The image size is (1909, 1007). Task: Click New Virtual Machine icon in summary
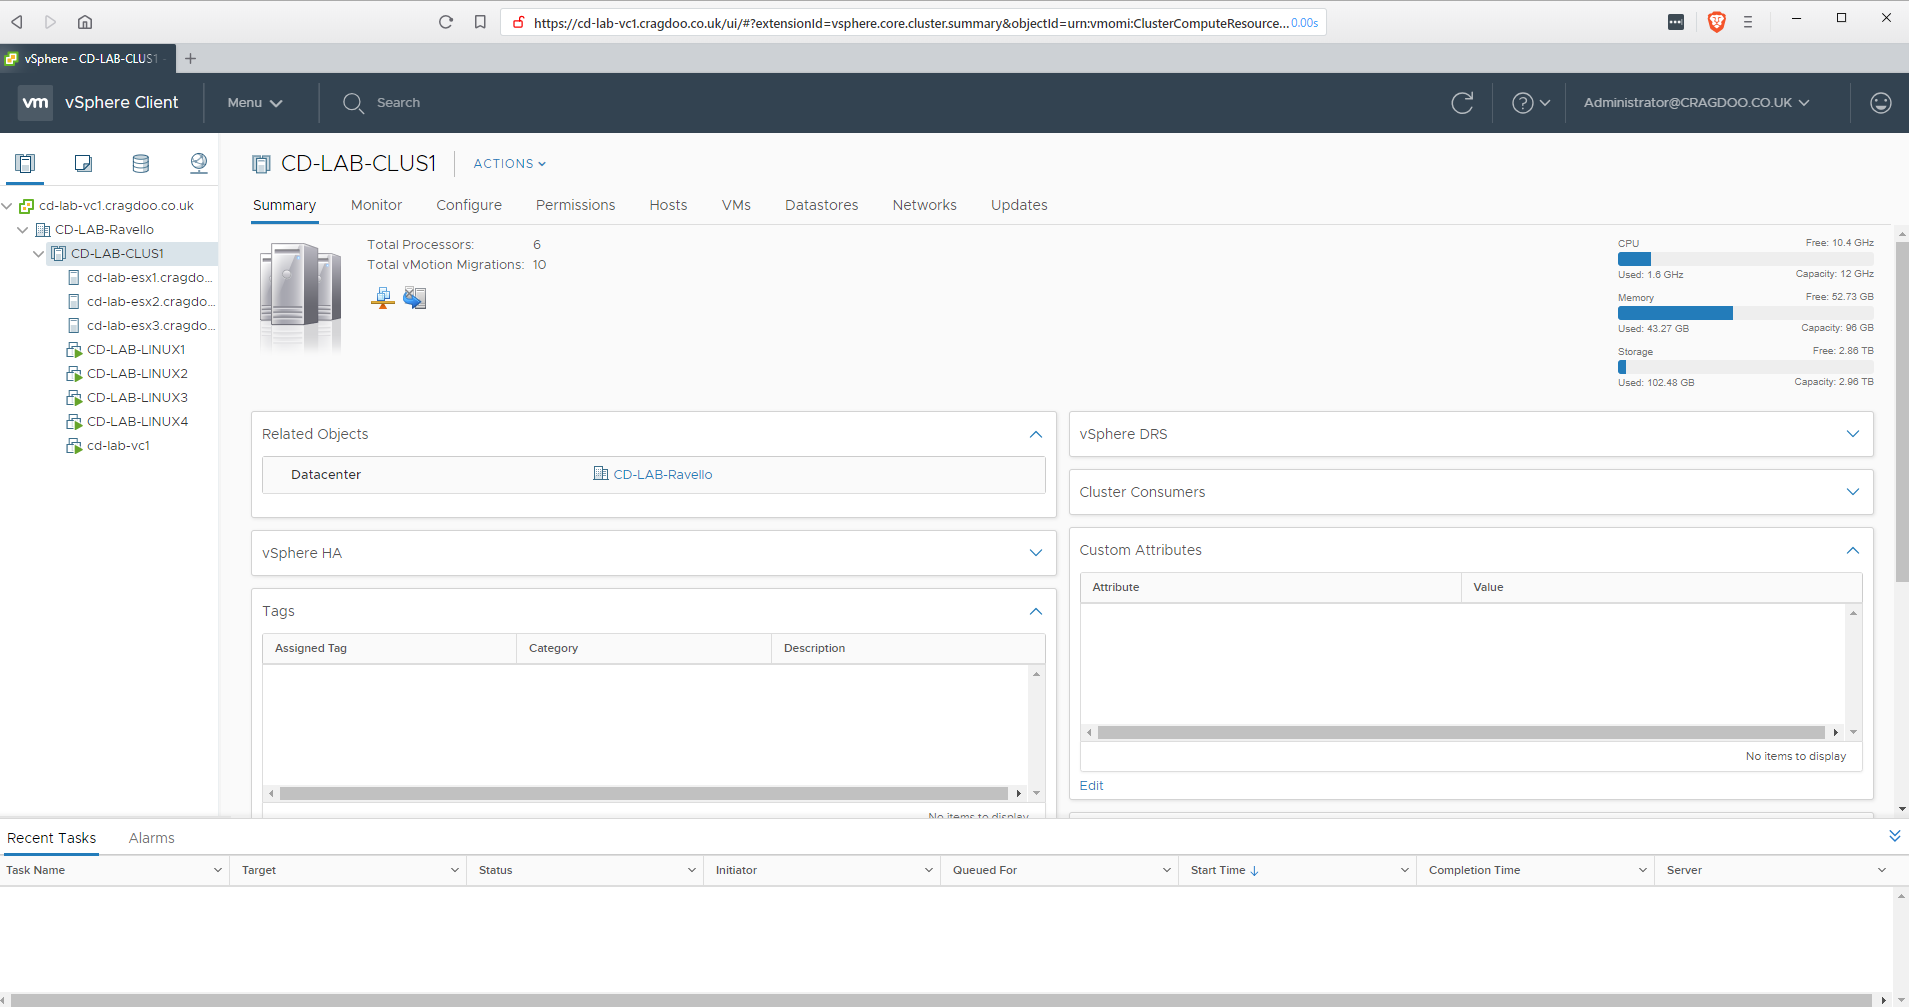(414, 297)
